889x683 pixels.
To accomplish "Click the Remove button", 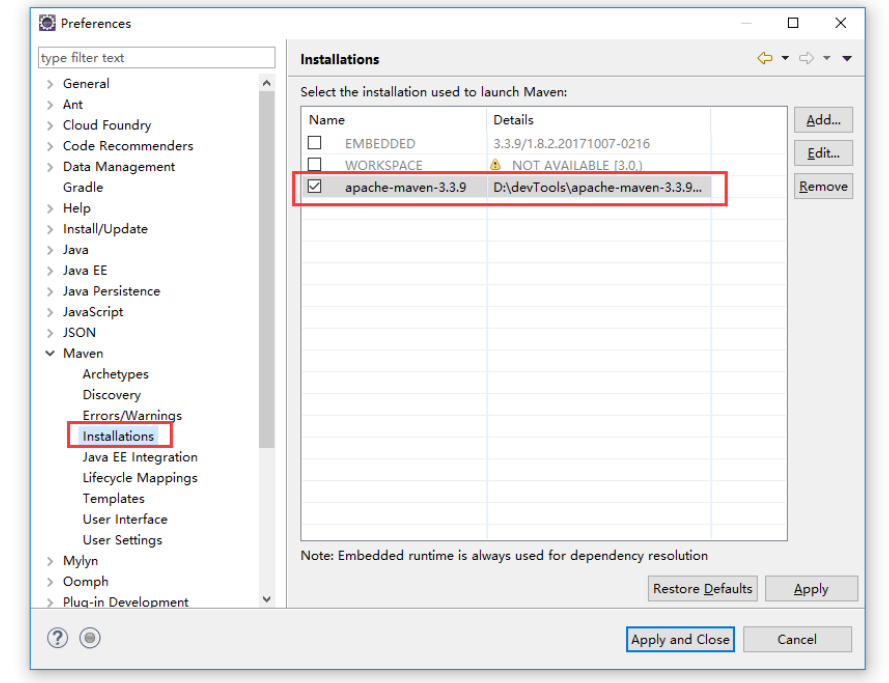I will click(823, 186).
